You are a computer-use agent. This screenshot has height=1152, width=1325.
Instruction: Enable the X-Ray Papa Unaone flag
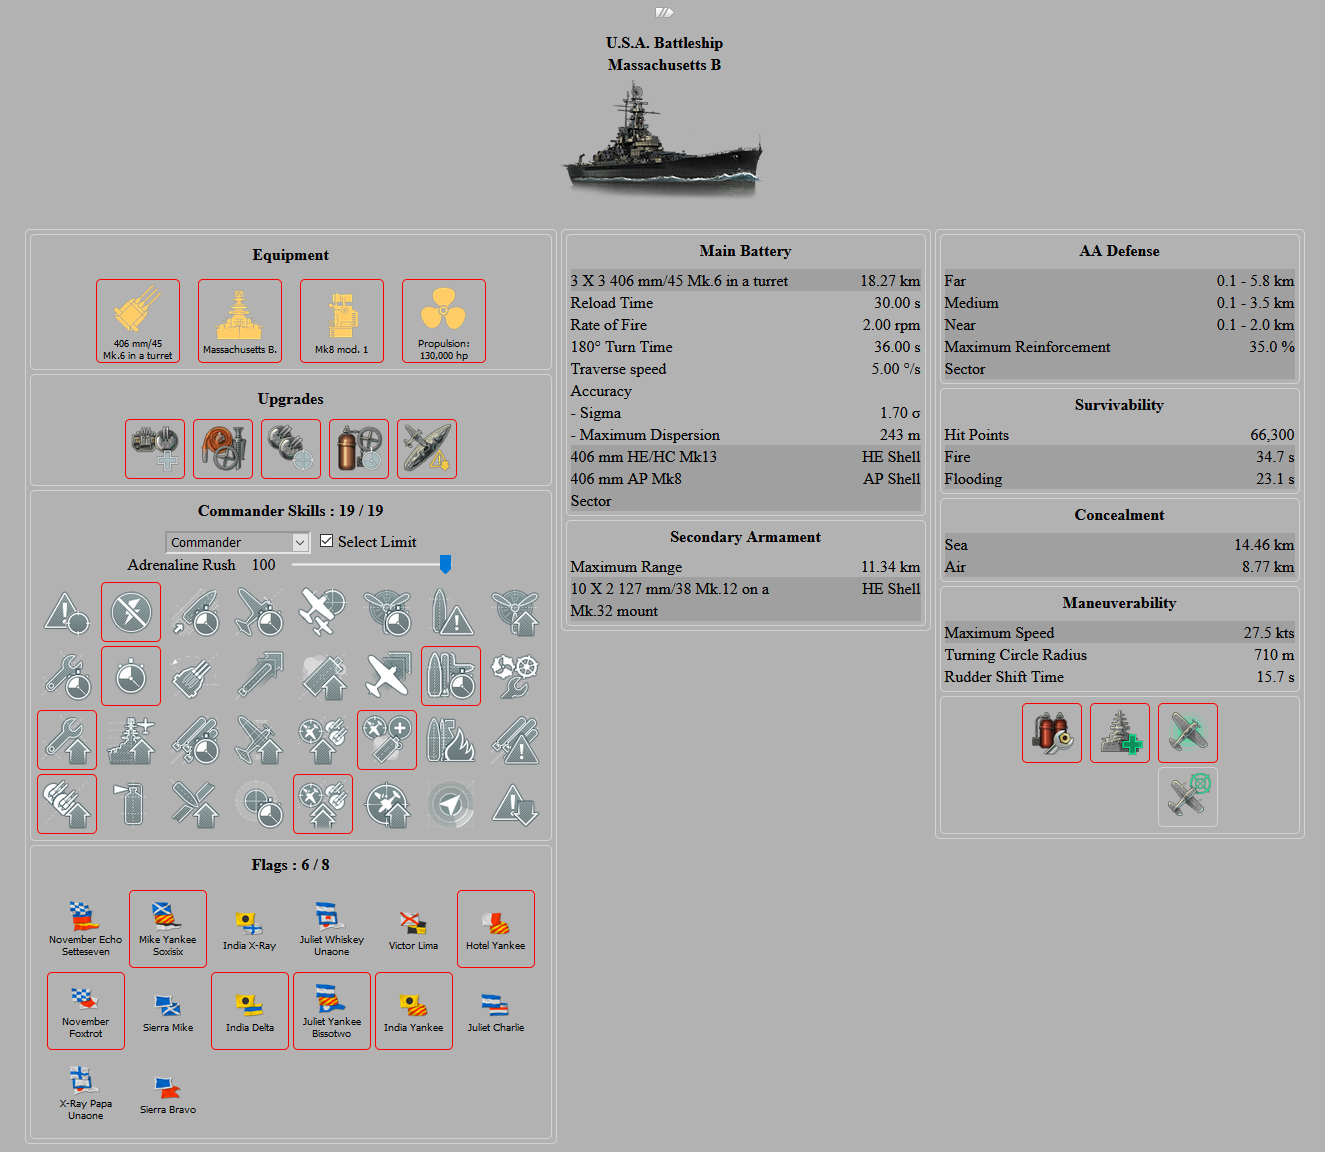[86, 1093]
